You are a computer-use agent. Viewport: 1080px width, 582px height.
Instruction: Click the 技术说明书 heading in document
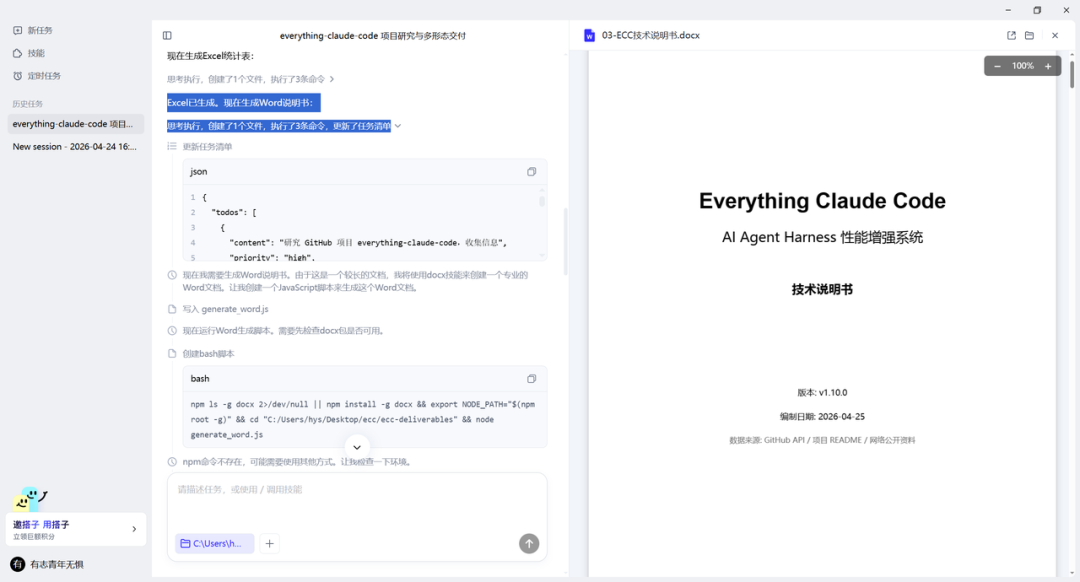coord(822,290)
